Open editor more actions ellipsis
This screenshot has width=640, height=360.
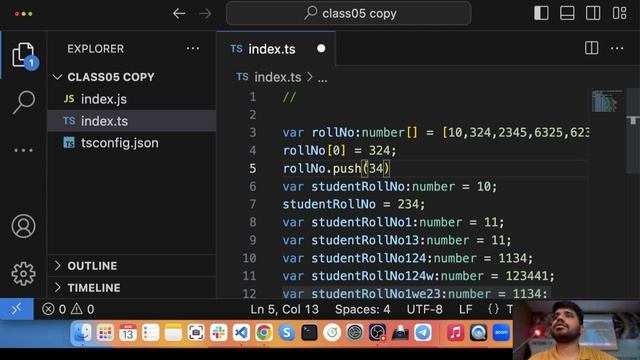[x=617, y=48]
